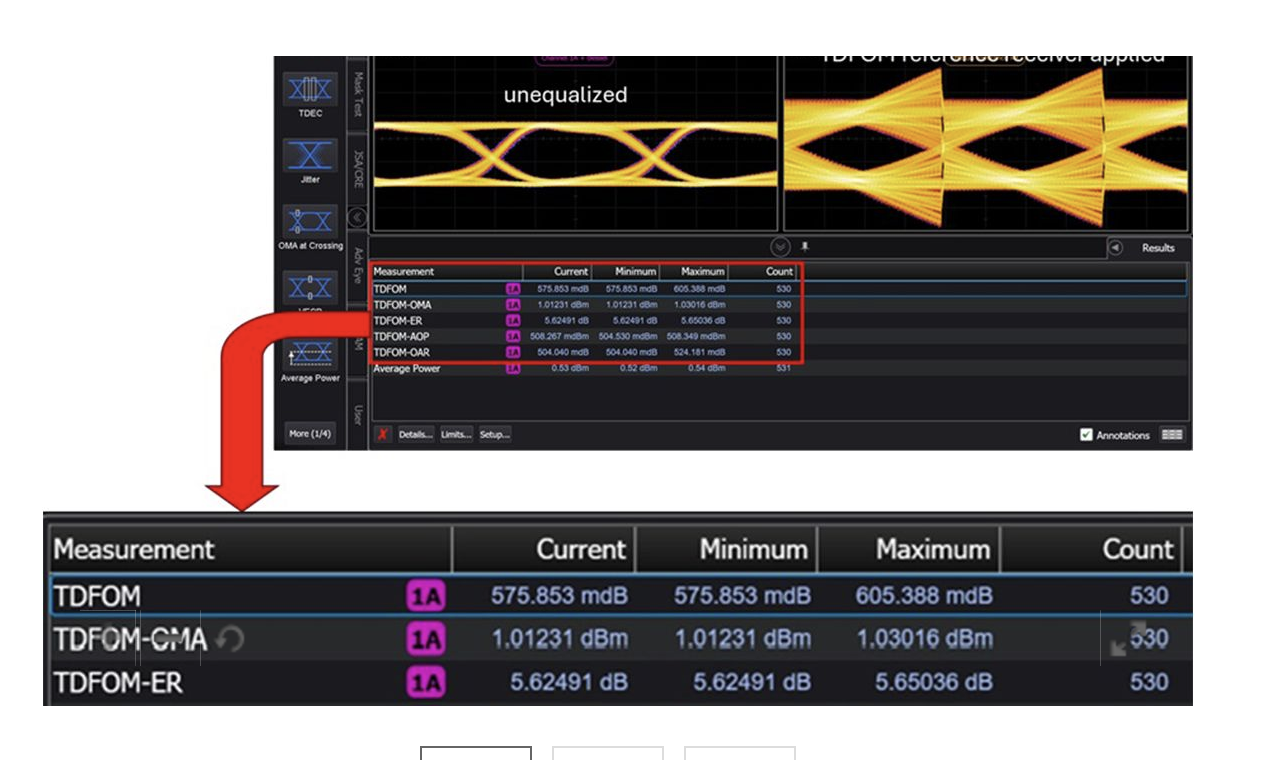Open the User vertical tab
This screenshot has width=1262, height=760.
click(358, 414)
